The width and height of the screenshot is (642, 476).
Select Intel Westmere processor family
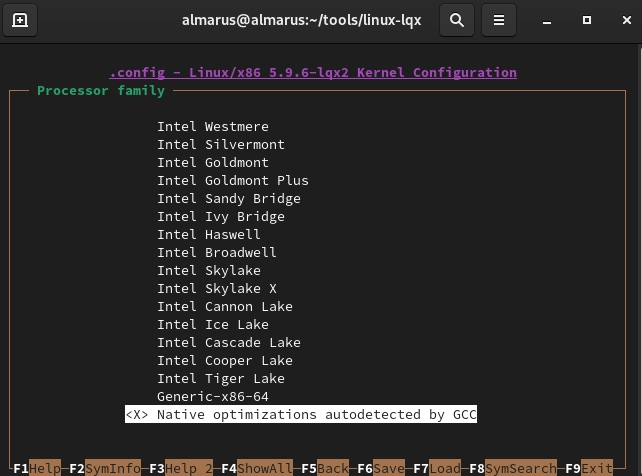pyautogui.click(x=213, y=126)
